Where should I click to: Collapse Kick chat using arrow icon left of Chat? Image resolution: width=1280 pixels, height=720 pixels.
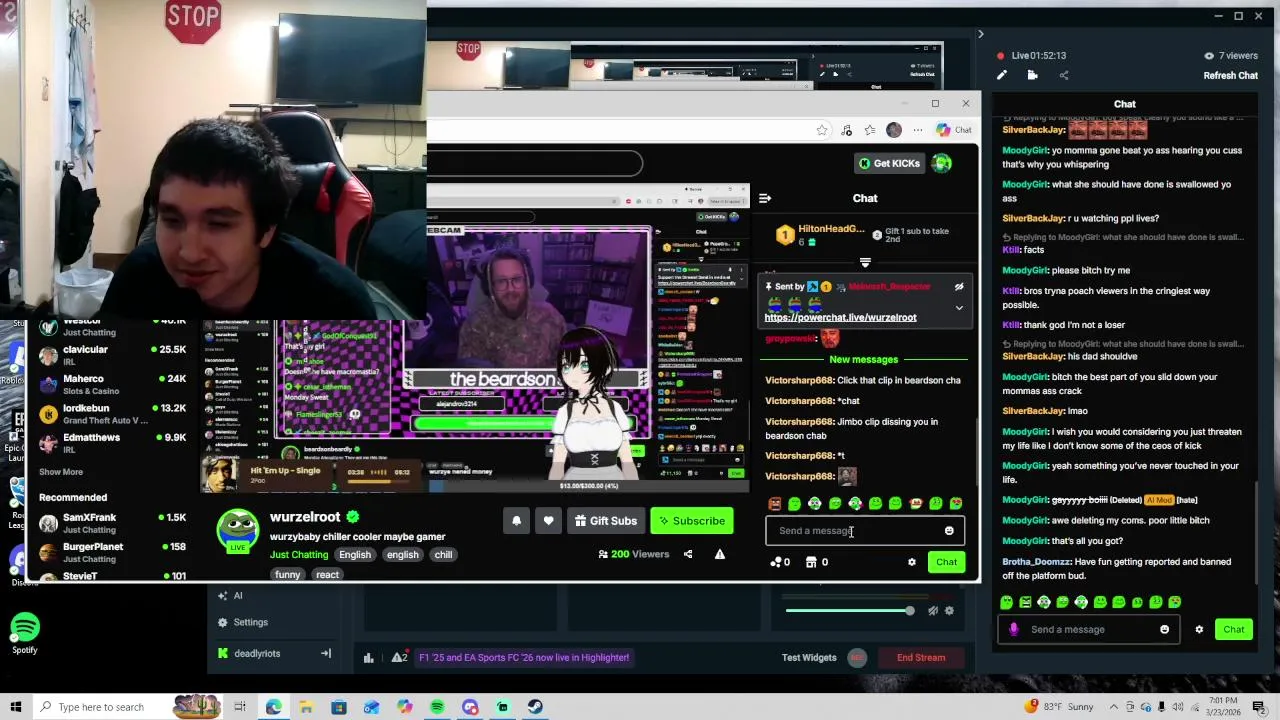pyautogui.click(x=765, y=198)
